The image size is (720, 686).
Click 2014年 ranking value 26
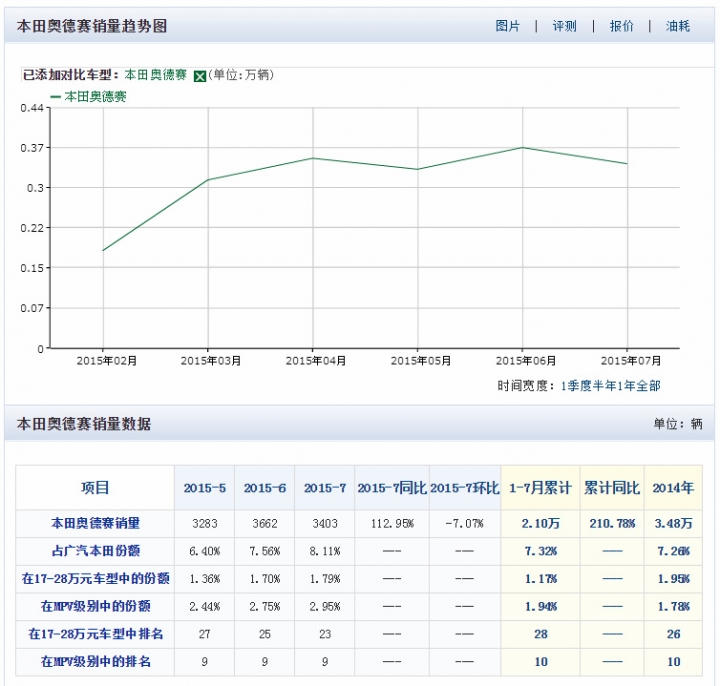[x=673, y=634]
